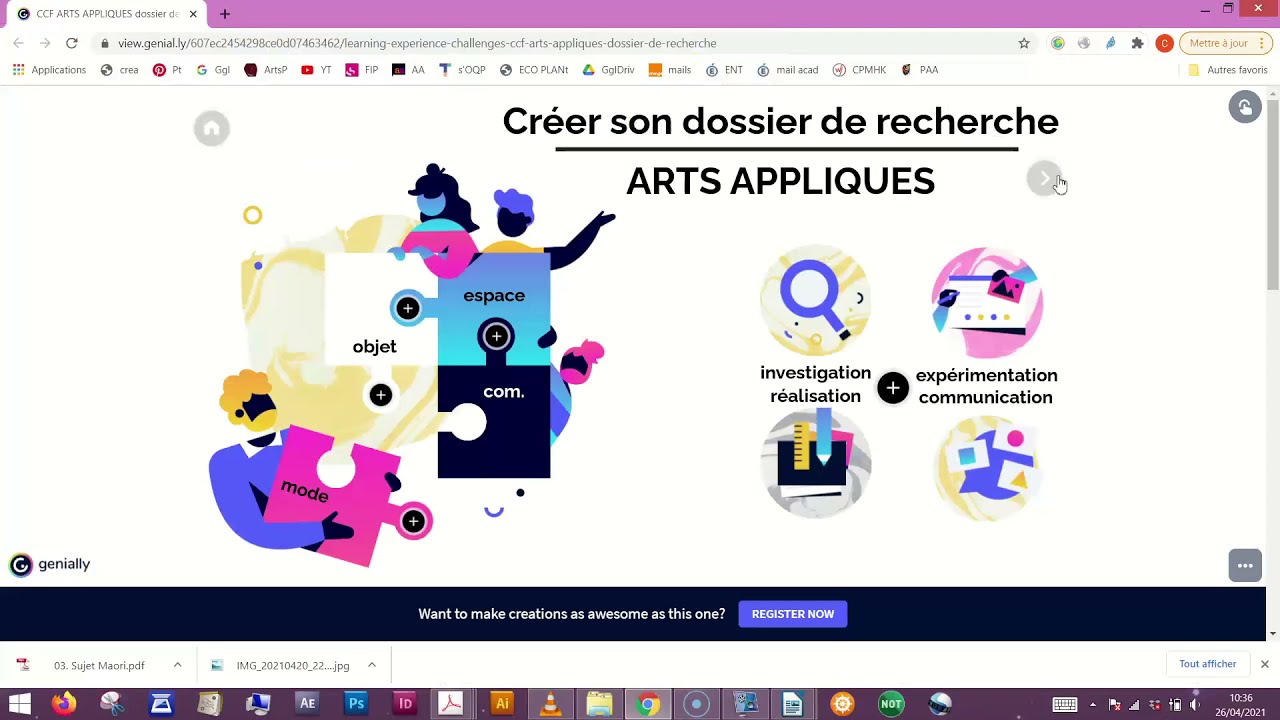Screen dimensions: 1280x720
Task: Select the expérimentation screen illustration
Action: coord(987,303)
